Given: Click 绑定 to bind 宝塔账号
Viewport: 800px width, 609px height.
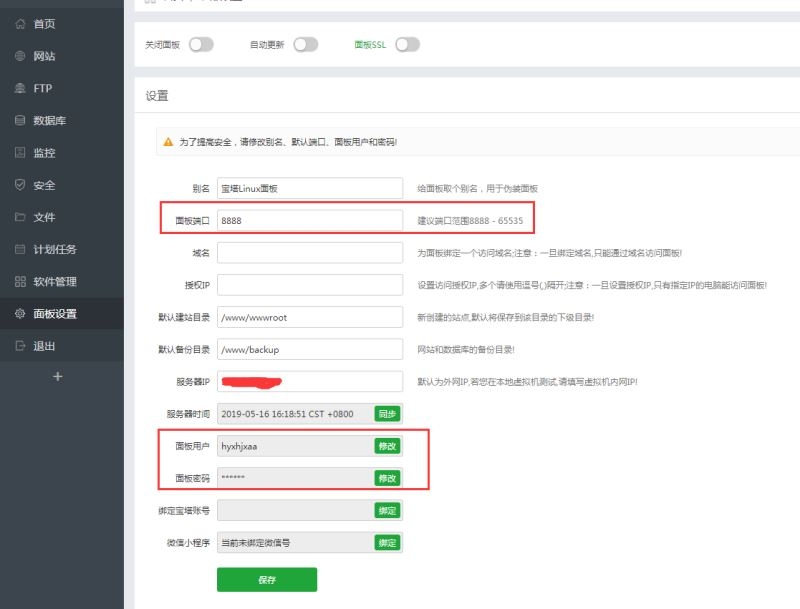Looking at the screenshot, I should [388, 510].
